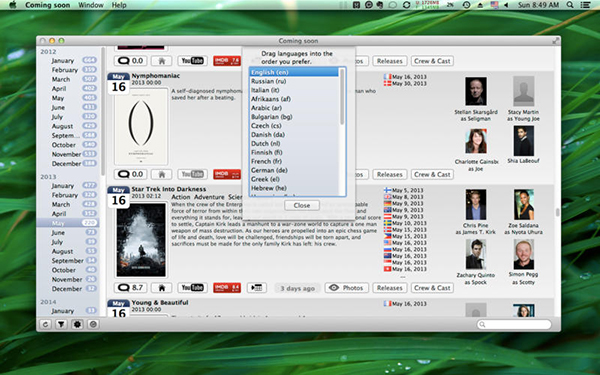This screenshot has height=375, width=600.
Task: Select January under 2012 in the sidebar
Action: tap(69, 60)
